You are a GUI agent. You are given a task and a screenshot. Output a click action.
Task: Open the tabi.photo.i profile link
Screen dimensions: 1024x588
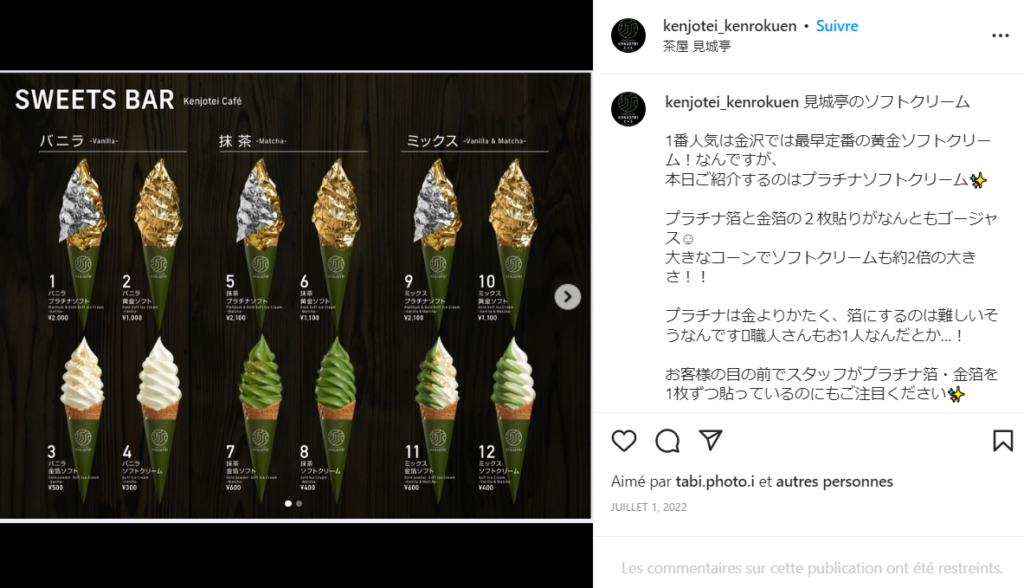pyautogui.click(x=714, y=482)
